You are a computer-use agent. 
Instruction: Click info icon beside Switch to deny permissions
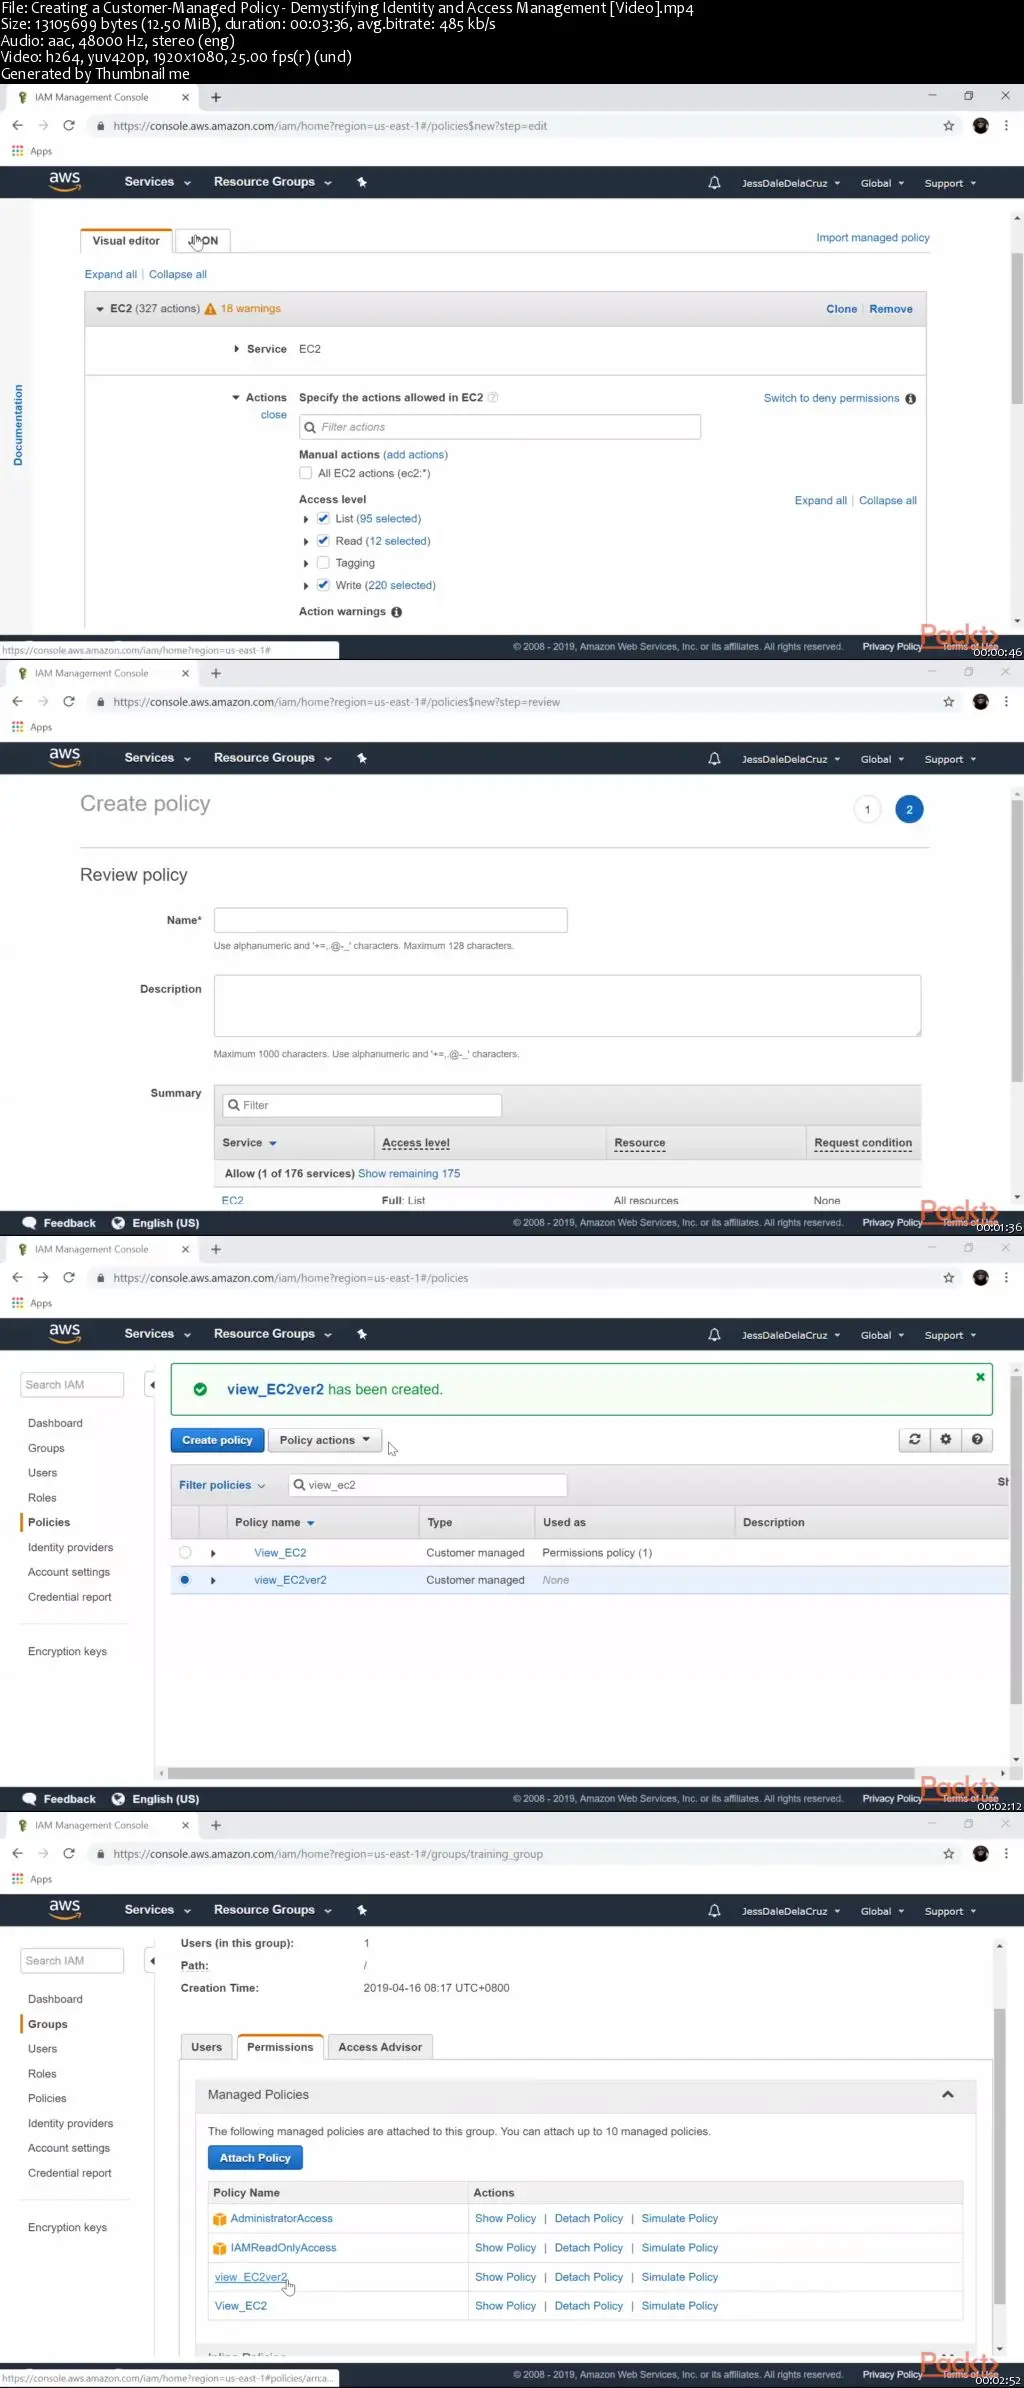910,399
